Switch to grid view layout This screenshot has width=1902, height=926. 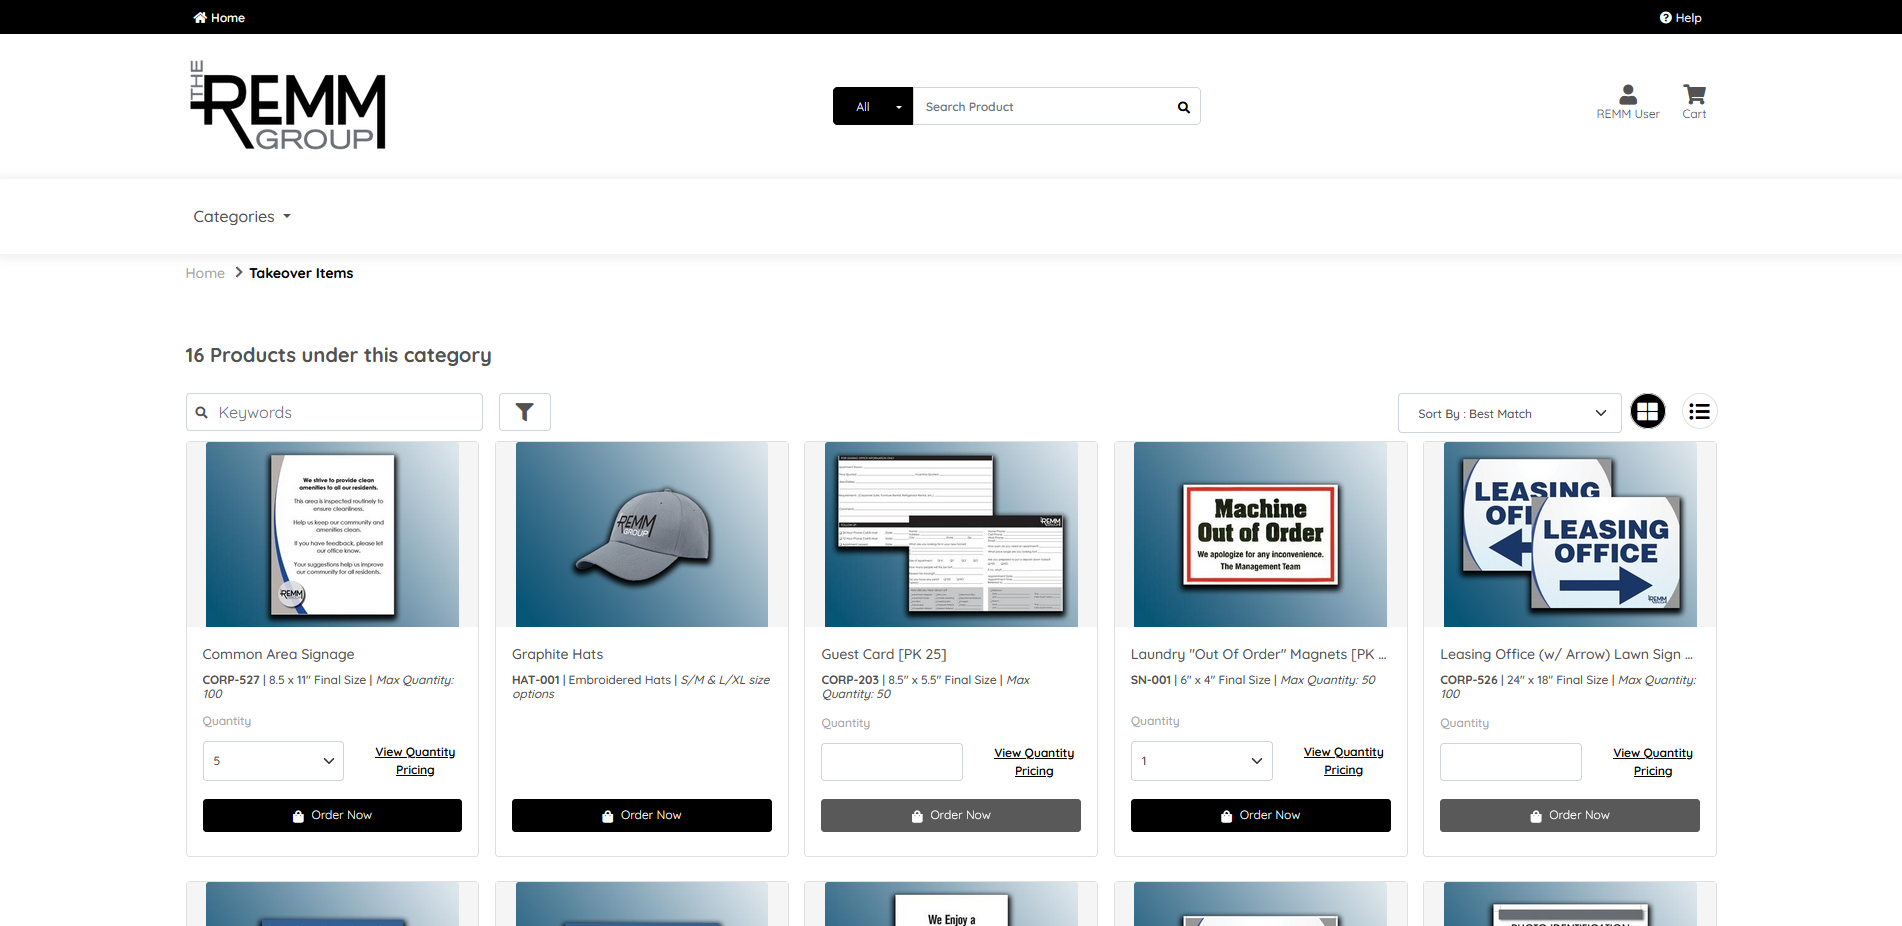[x=1647, y=411]
